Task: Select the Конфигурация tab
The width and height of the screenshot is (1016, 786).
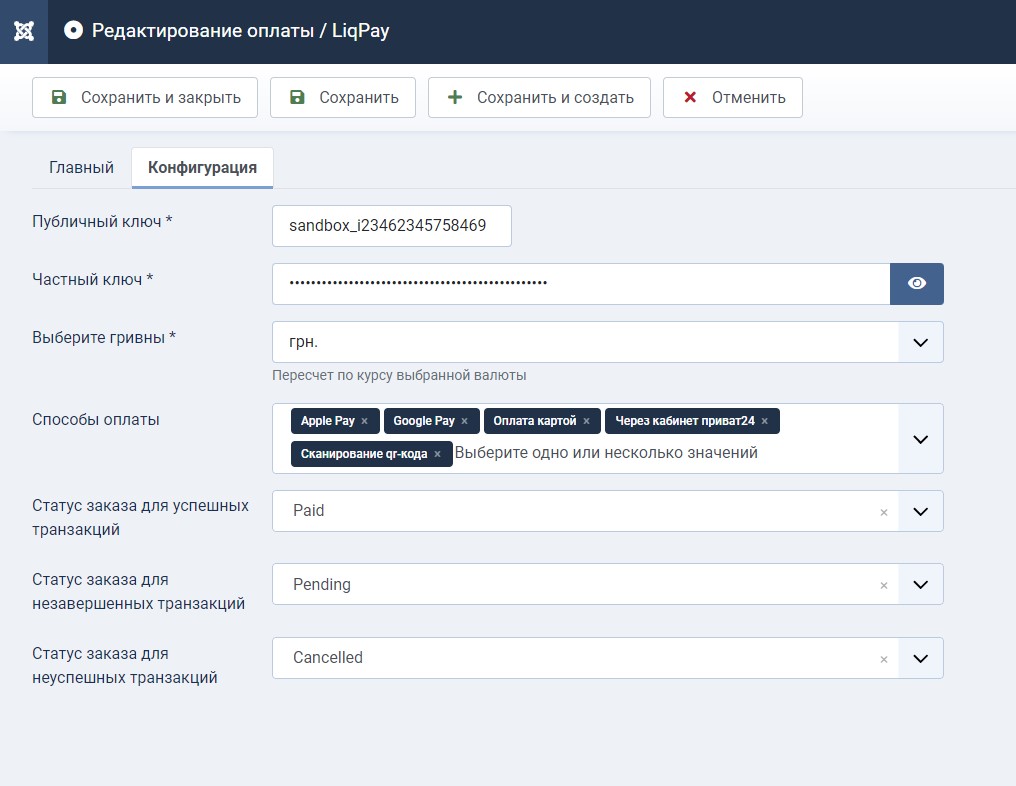Action: [202, 168]
